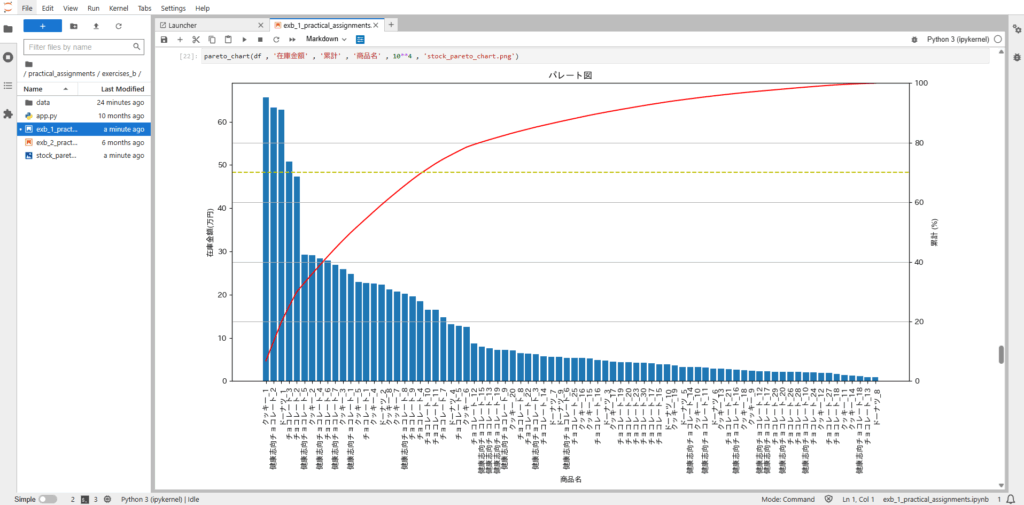Interrupt the kernel with the stop icon

260,39
